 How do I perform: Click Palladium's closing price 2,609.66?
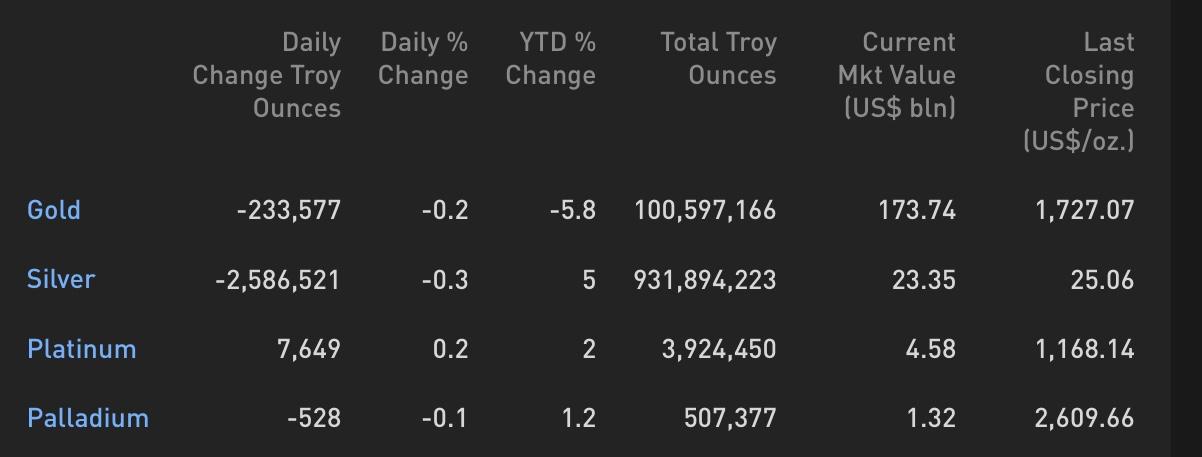click(1084, 418)
